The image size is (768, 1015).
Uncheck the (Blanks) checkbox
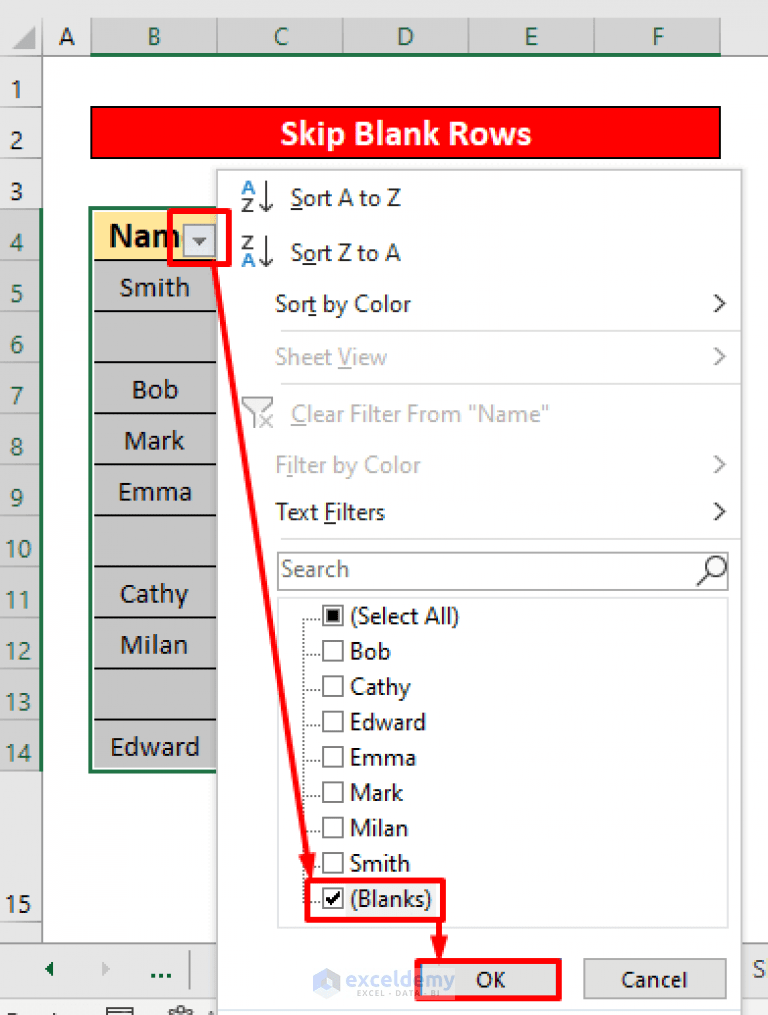pyautogui.click(x=333, y=899)
